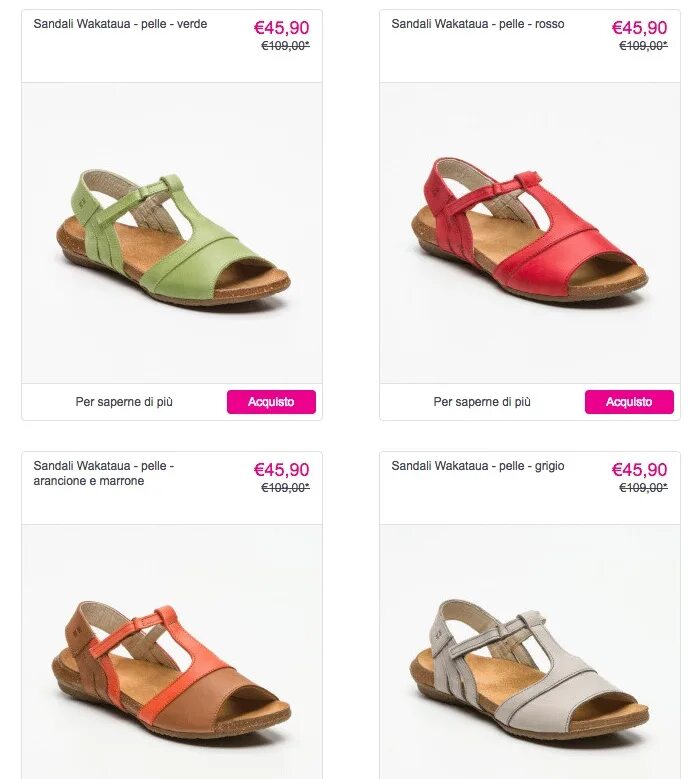Viewport: 698px width, 779px height.
Task: Click the €45,90 price of grey sandals
Action: click(x=639, y=469)
